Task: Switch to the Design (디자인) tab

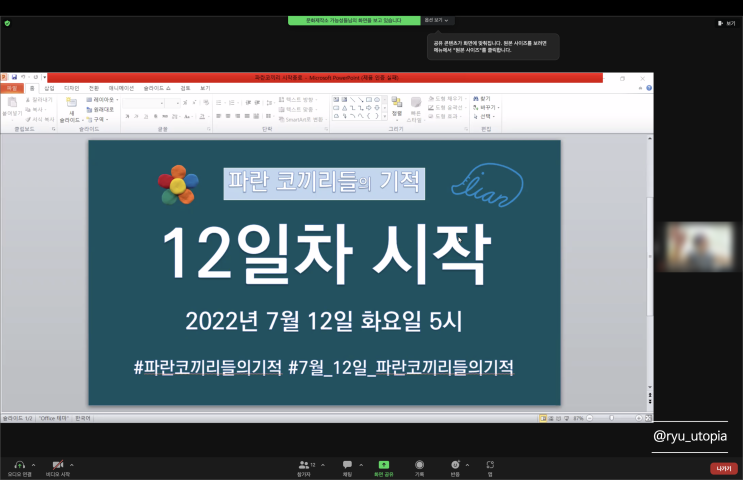Action: [x=72, y=88]
